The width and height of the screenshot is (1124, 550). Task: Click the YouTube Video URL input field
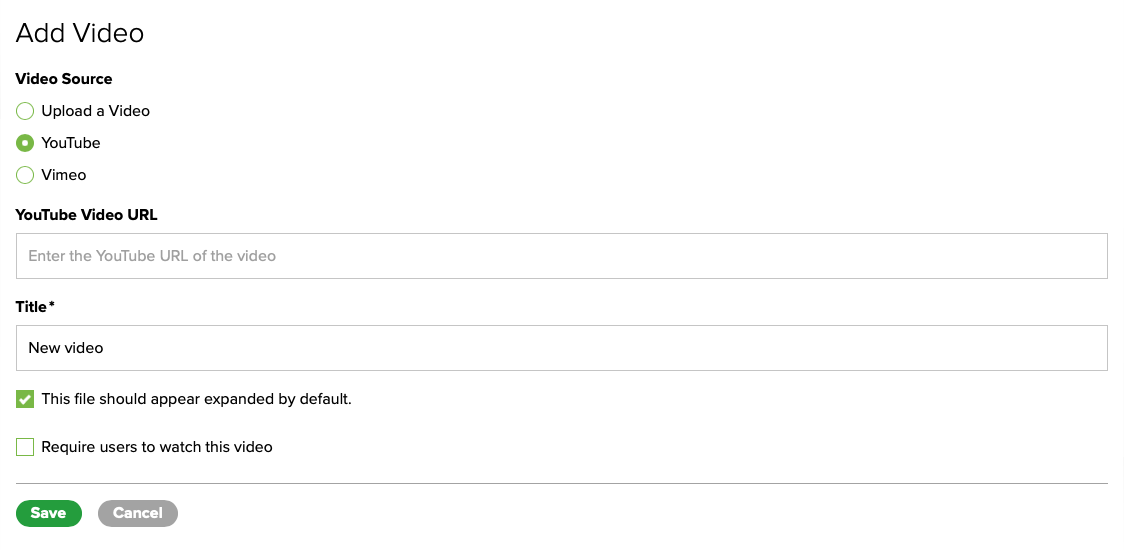pyautogui.click(x=561, y=256)
